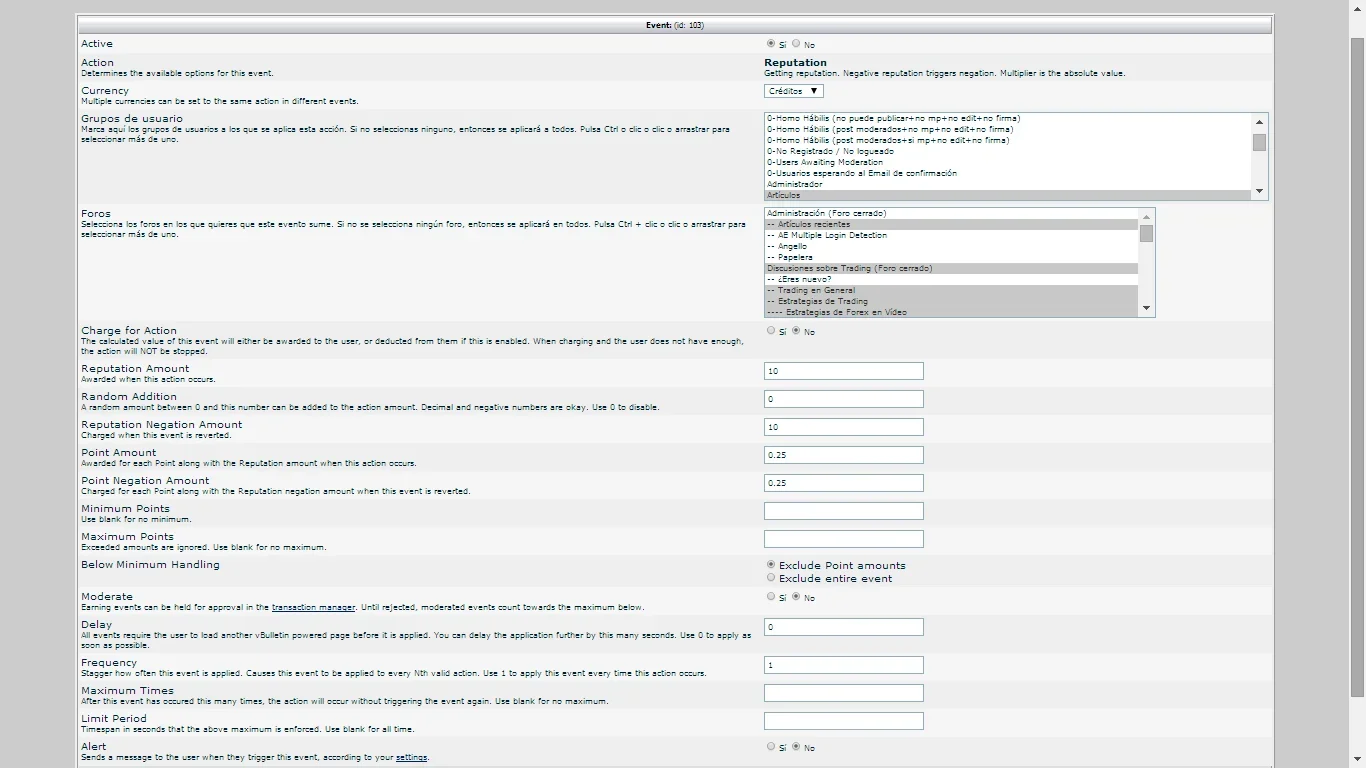The height and width of the screenshot is (768, 1366).
Task: Select 'Artículos' in user groups list
Action: [x=1008, y=196]
